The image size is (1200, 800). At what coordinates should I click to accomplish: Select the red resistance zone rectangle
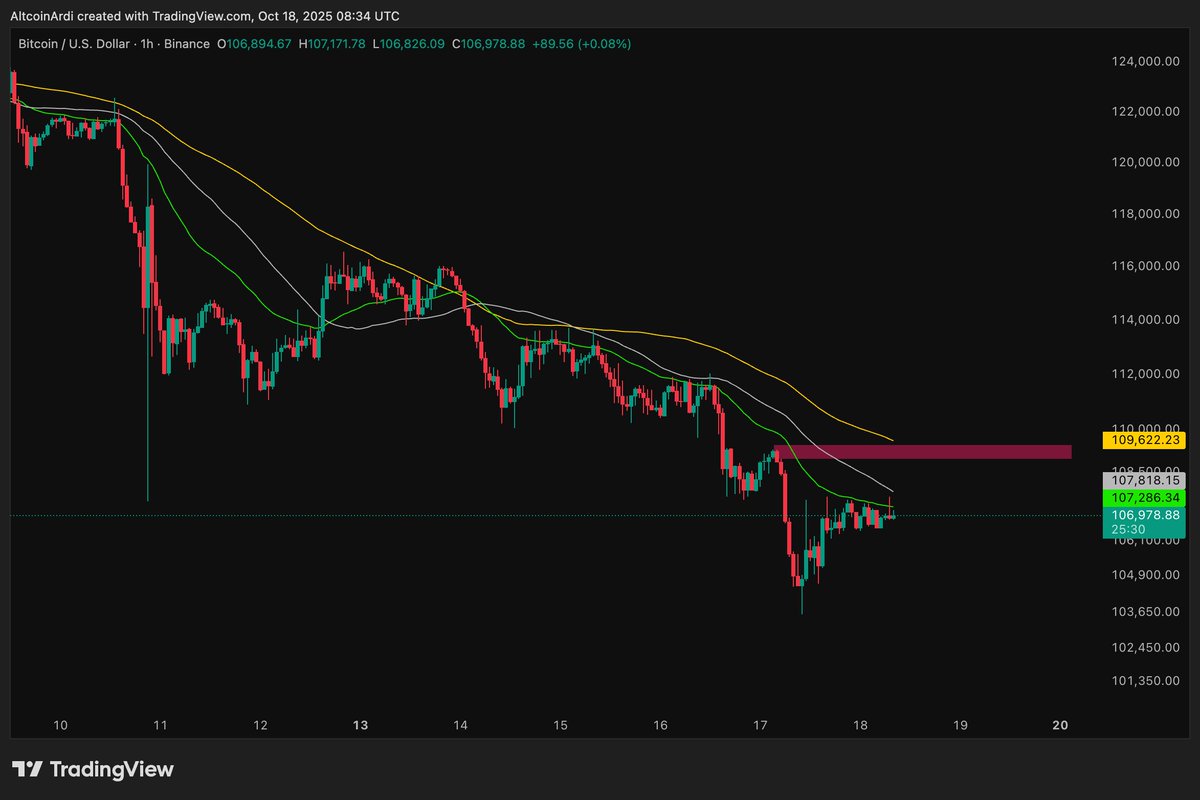tap(922, 452)
